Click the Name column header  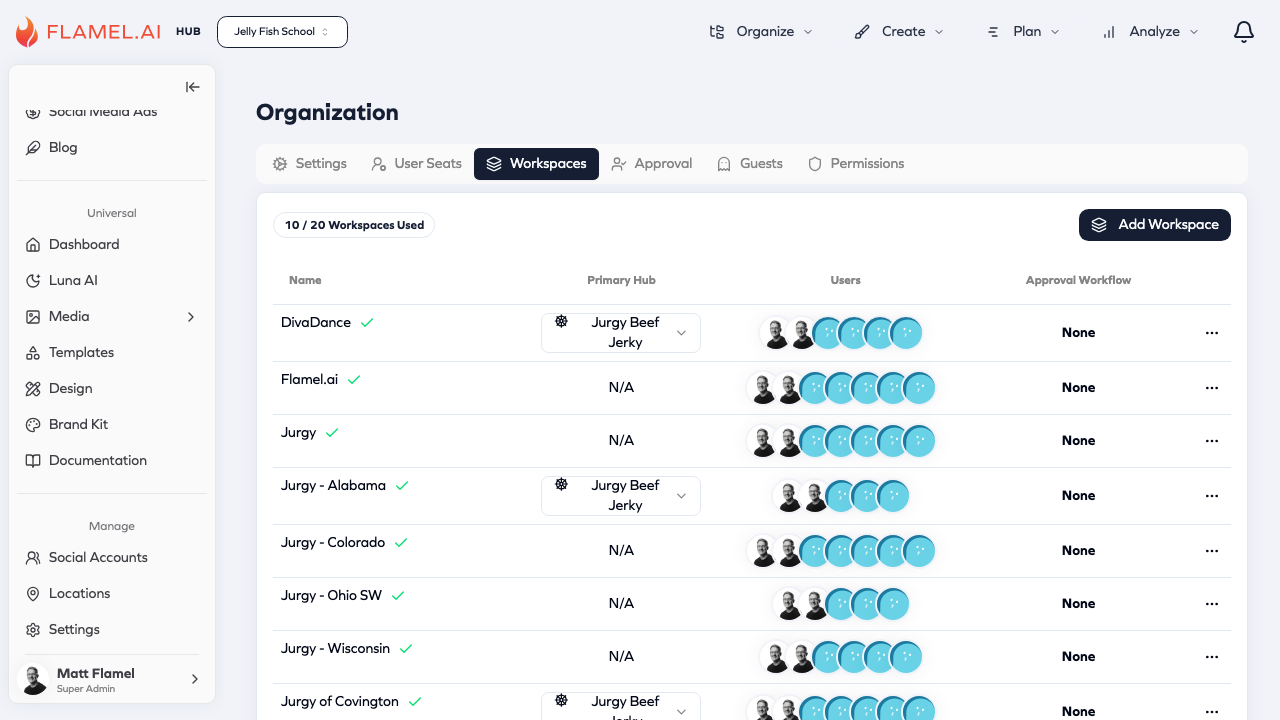[305, 281]
